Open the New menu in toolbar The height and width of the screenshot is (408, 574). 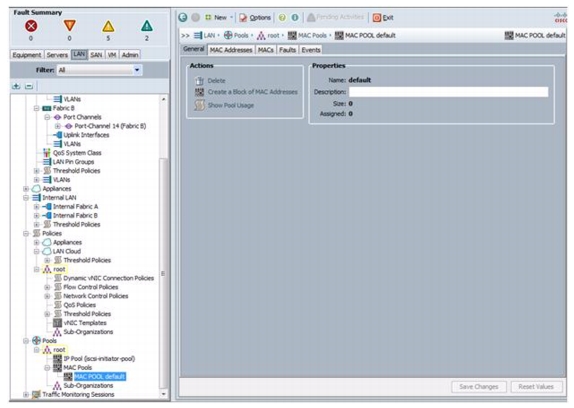(x=219, y=17)
